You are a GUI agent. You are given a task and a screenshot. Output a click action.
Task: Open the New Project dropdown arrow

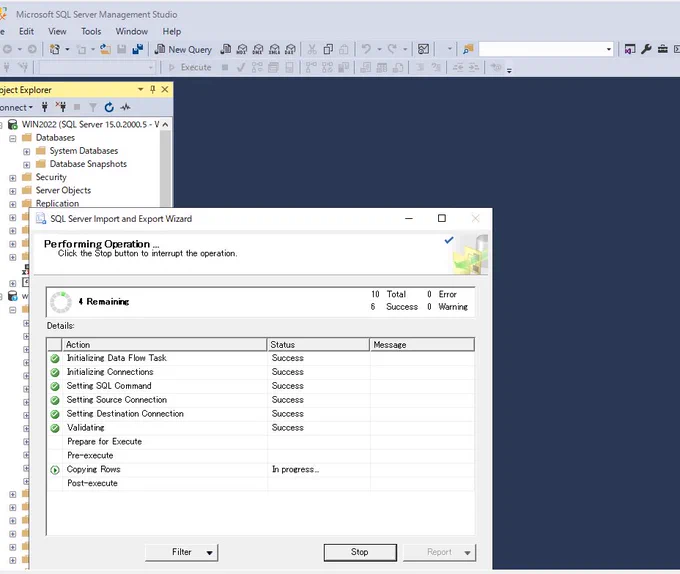point(67,49)
